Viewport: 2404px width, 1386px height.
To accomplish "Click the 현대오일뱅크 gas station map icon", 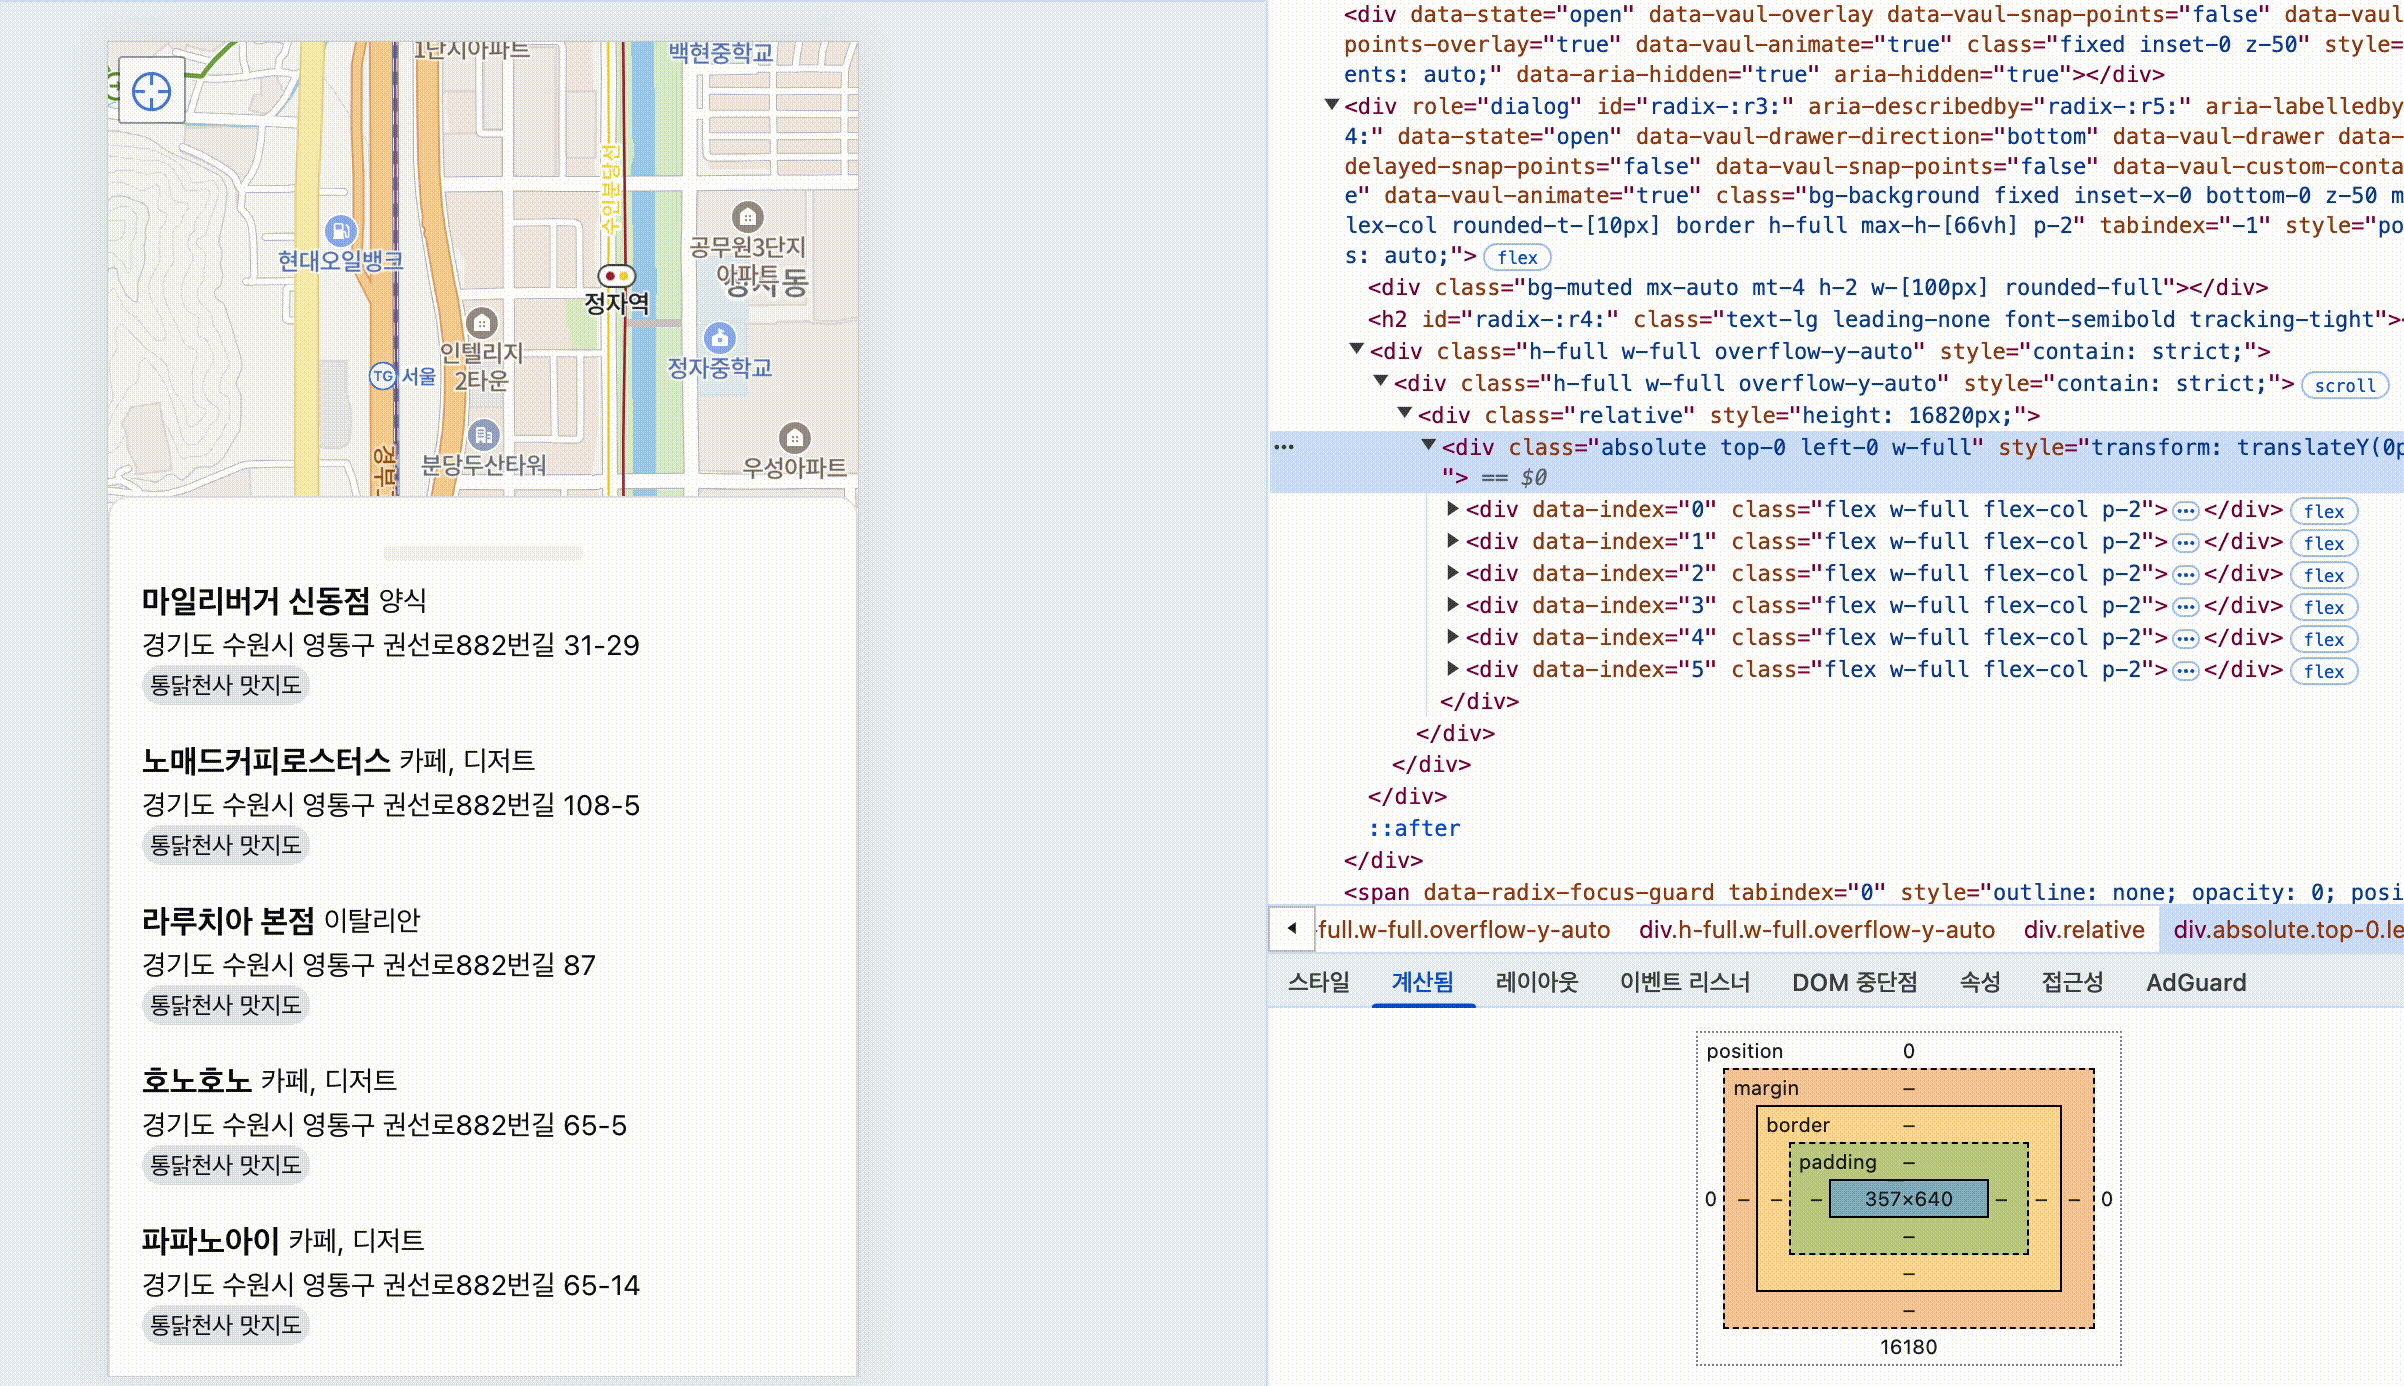I will coord(341,231).
